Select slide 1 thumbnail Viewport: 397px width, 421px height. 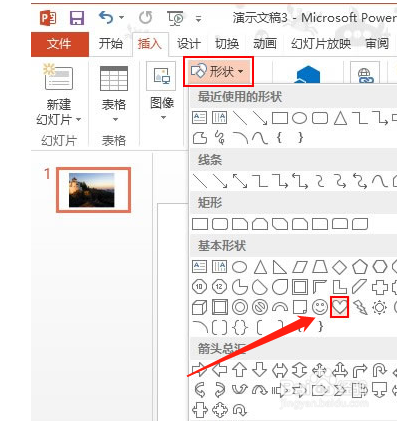[93, 190]
